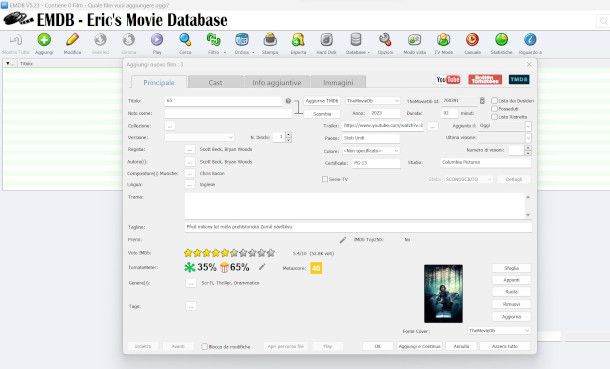This screenshot has height=369, width=610.
Task: Enable Blocco da modifiche checkbox
Action: click(204, 346)
